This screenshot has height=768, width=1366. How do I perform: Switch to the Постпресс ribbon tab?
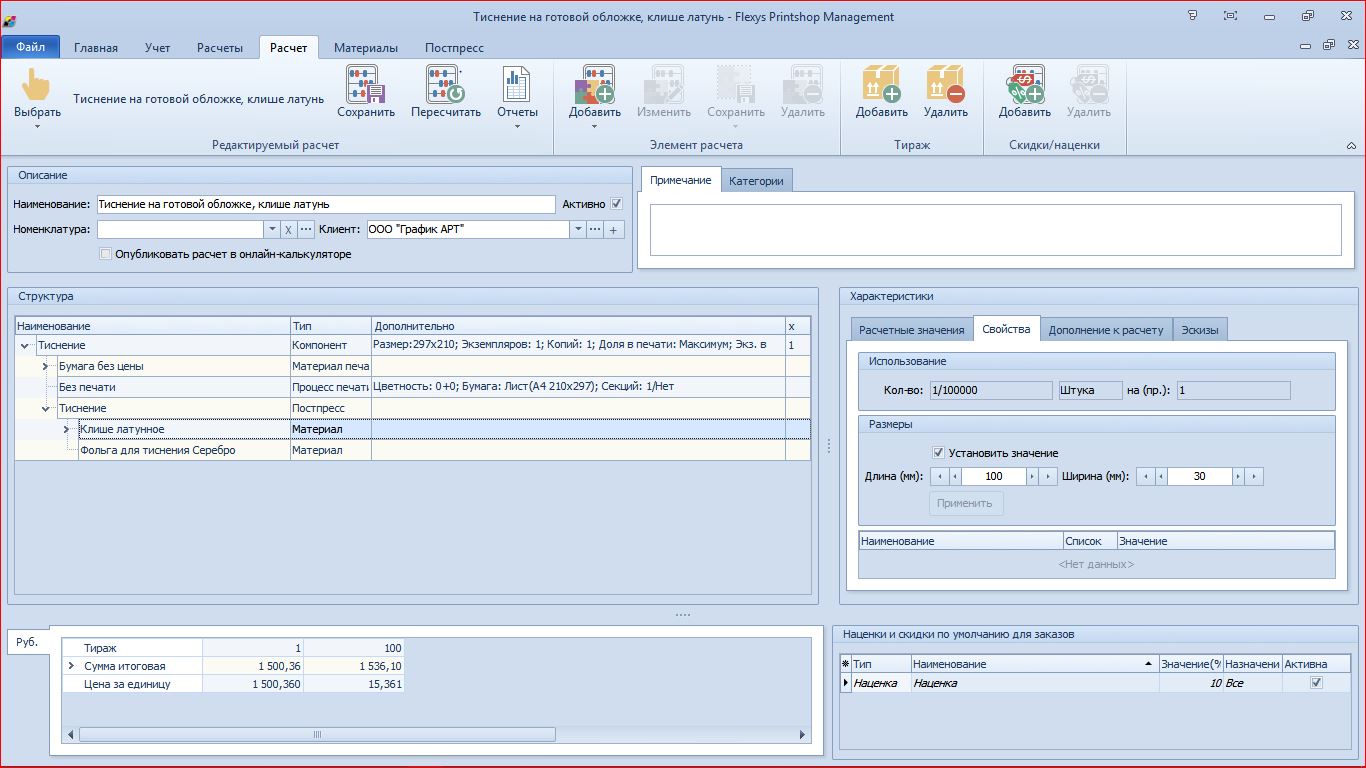tap(454, 48)
